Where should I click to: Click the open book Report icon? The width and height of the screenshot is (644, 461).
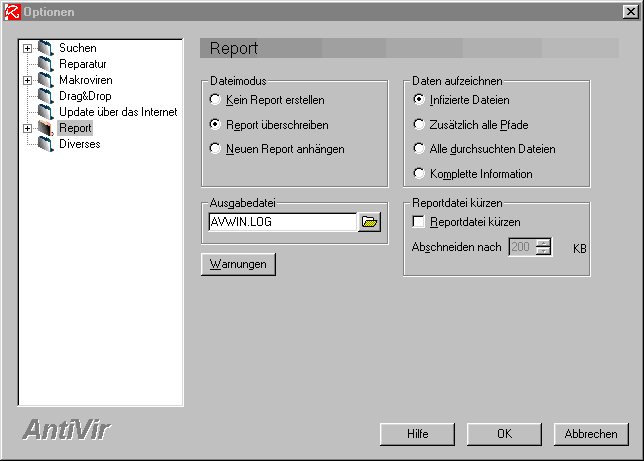pos(45,128)
